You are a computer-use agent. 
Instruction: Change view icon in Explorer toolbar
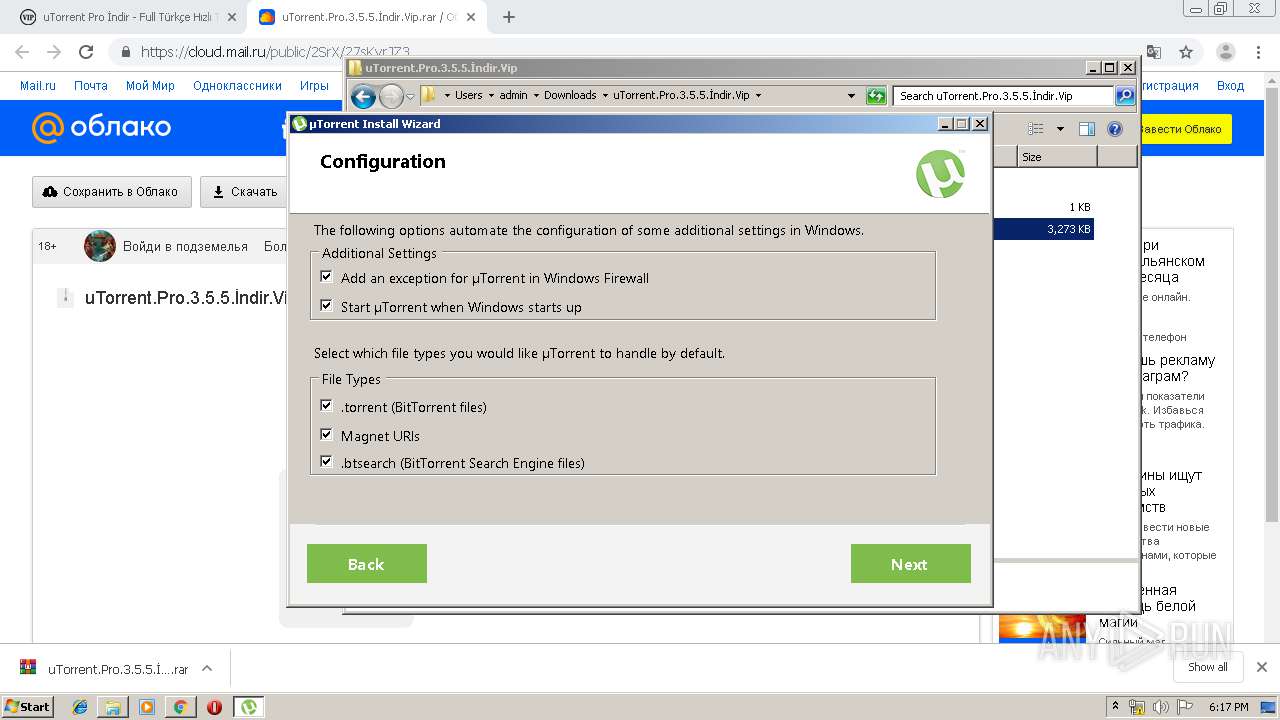pyautogui.click(x=1036, y=129)
